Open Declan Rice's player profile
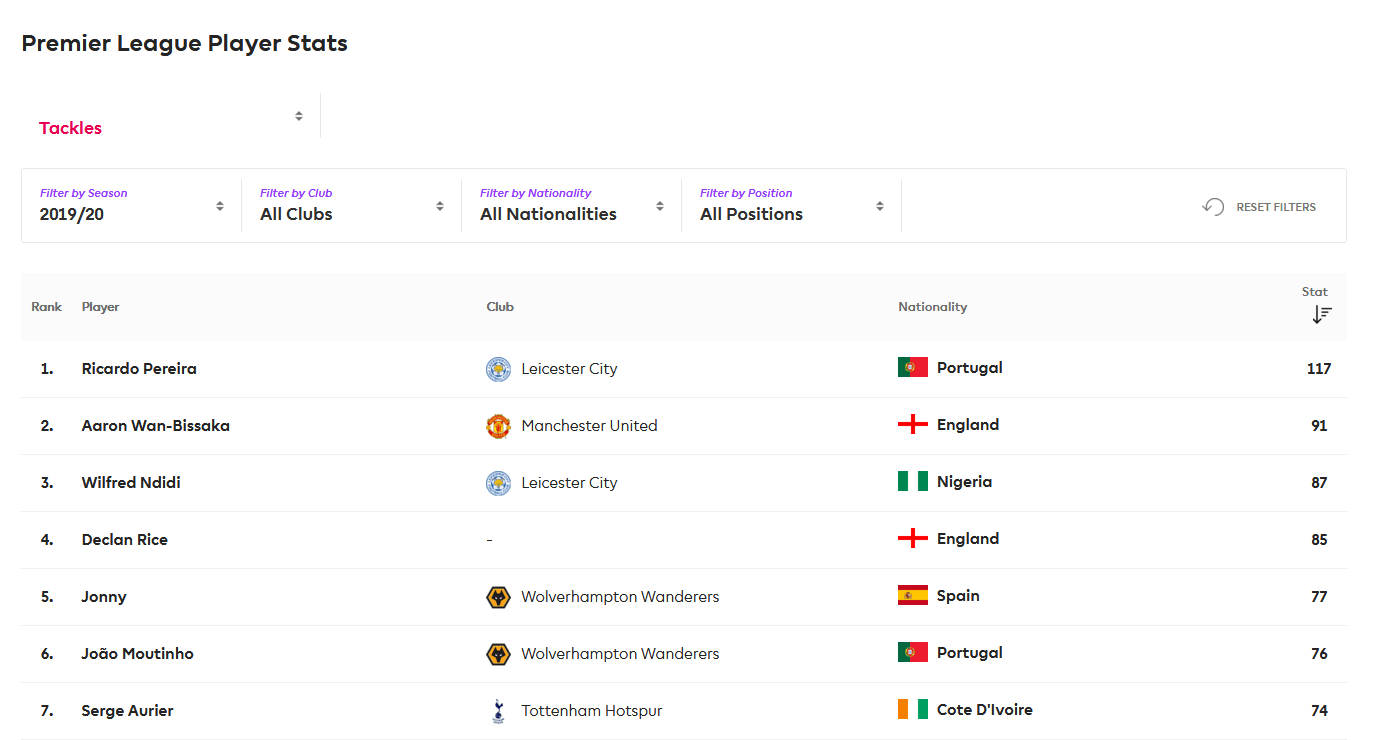The image size is (1377, 740). (125, 540)
